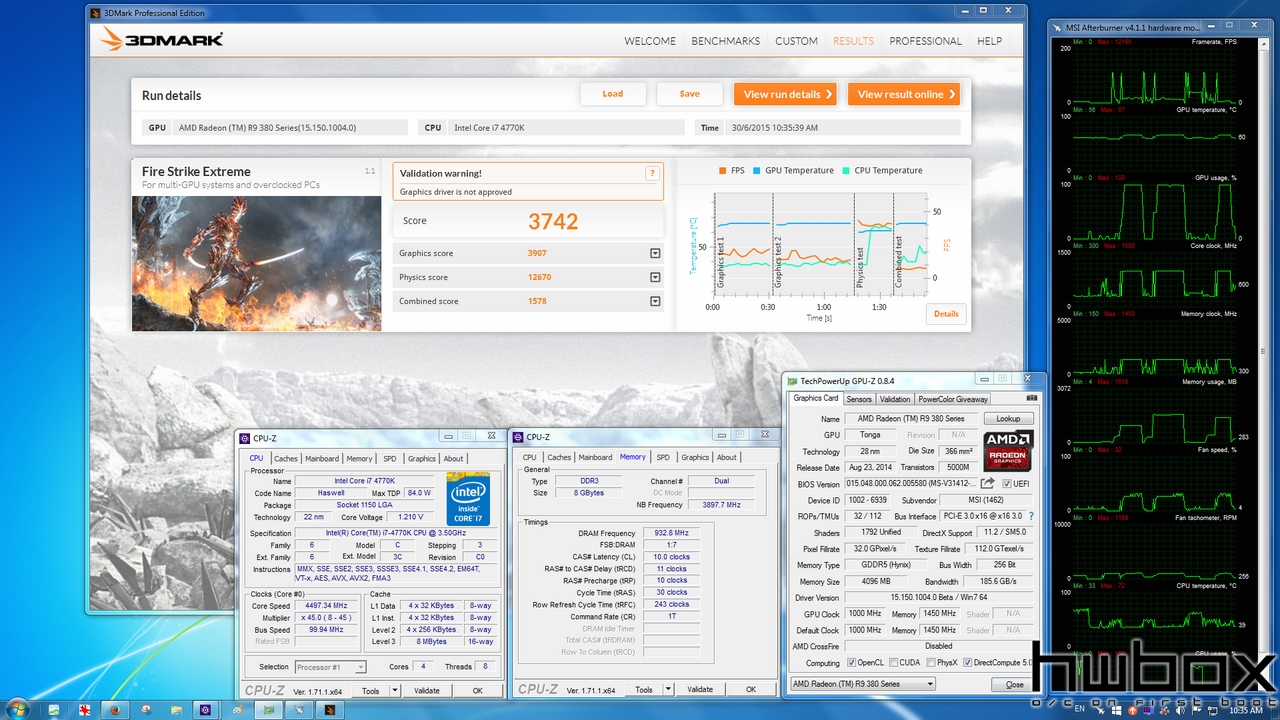Image resolution: width=1280 pixels, height=720 pixels.
Task: Switch to the CUSTOM tab in 3DMark
Action: coord(796,41)
